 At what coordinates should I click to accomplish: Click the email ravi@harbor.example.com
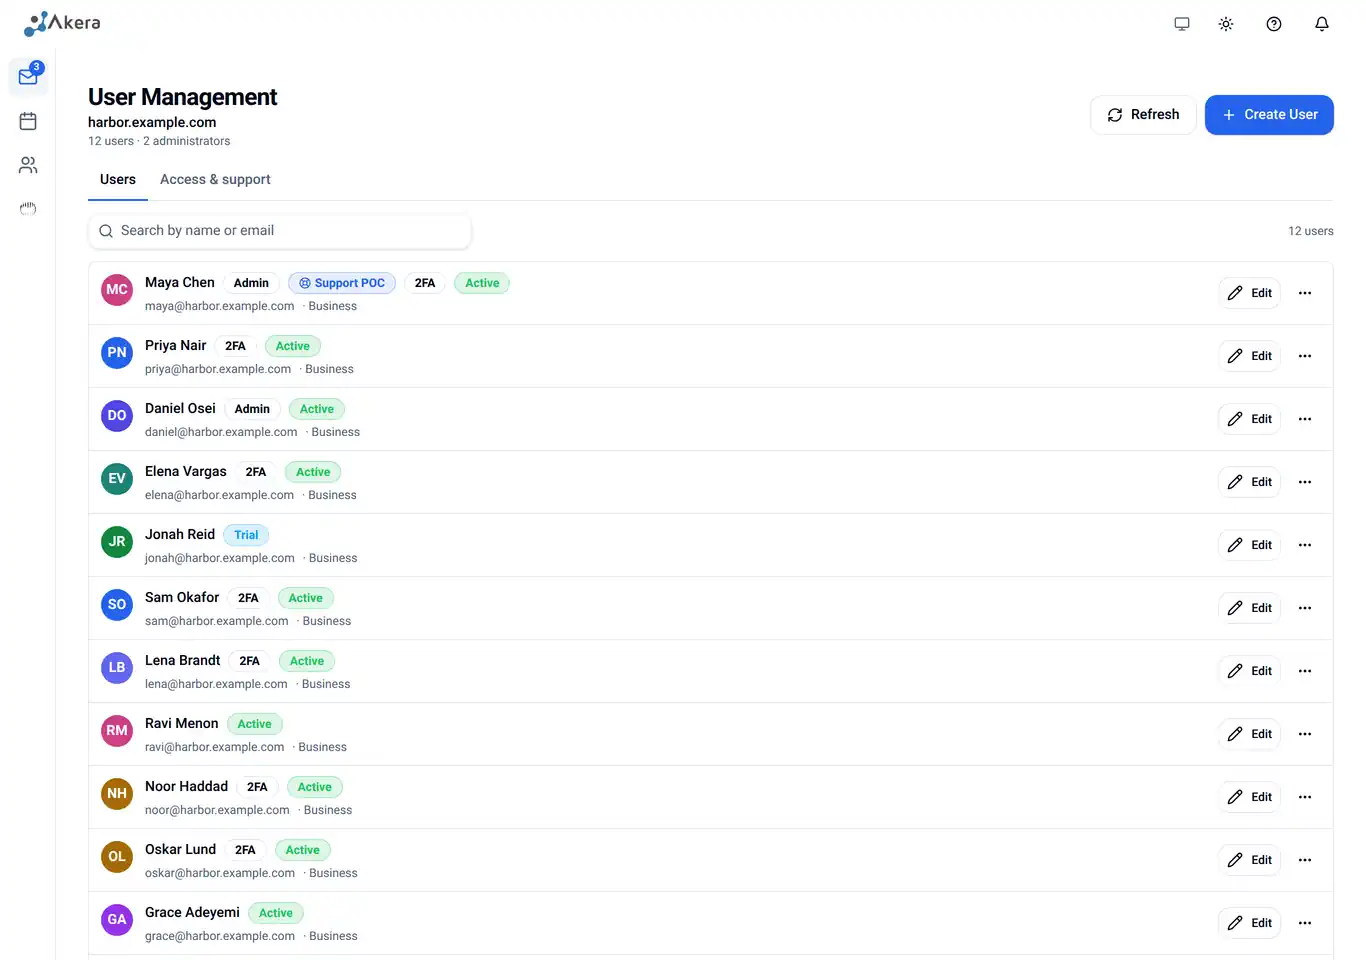point(215,747)
